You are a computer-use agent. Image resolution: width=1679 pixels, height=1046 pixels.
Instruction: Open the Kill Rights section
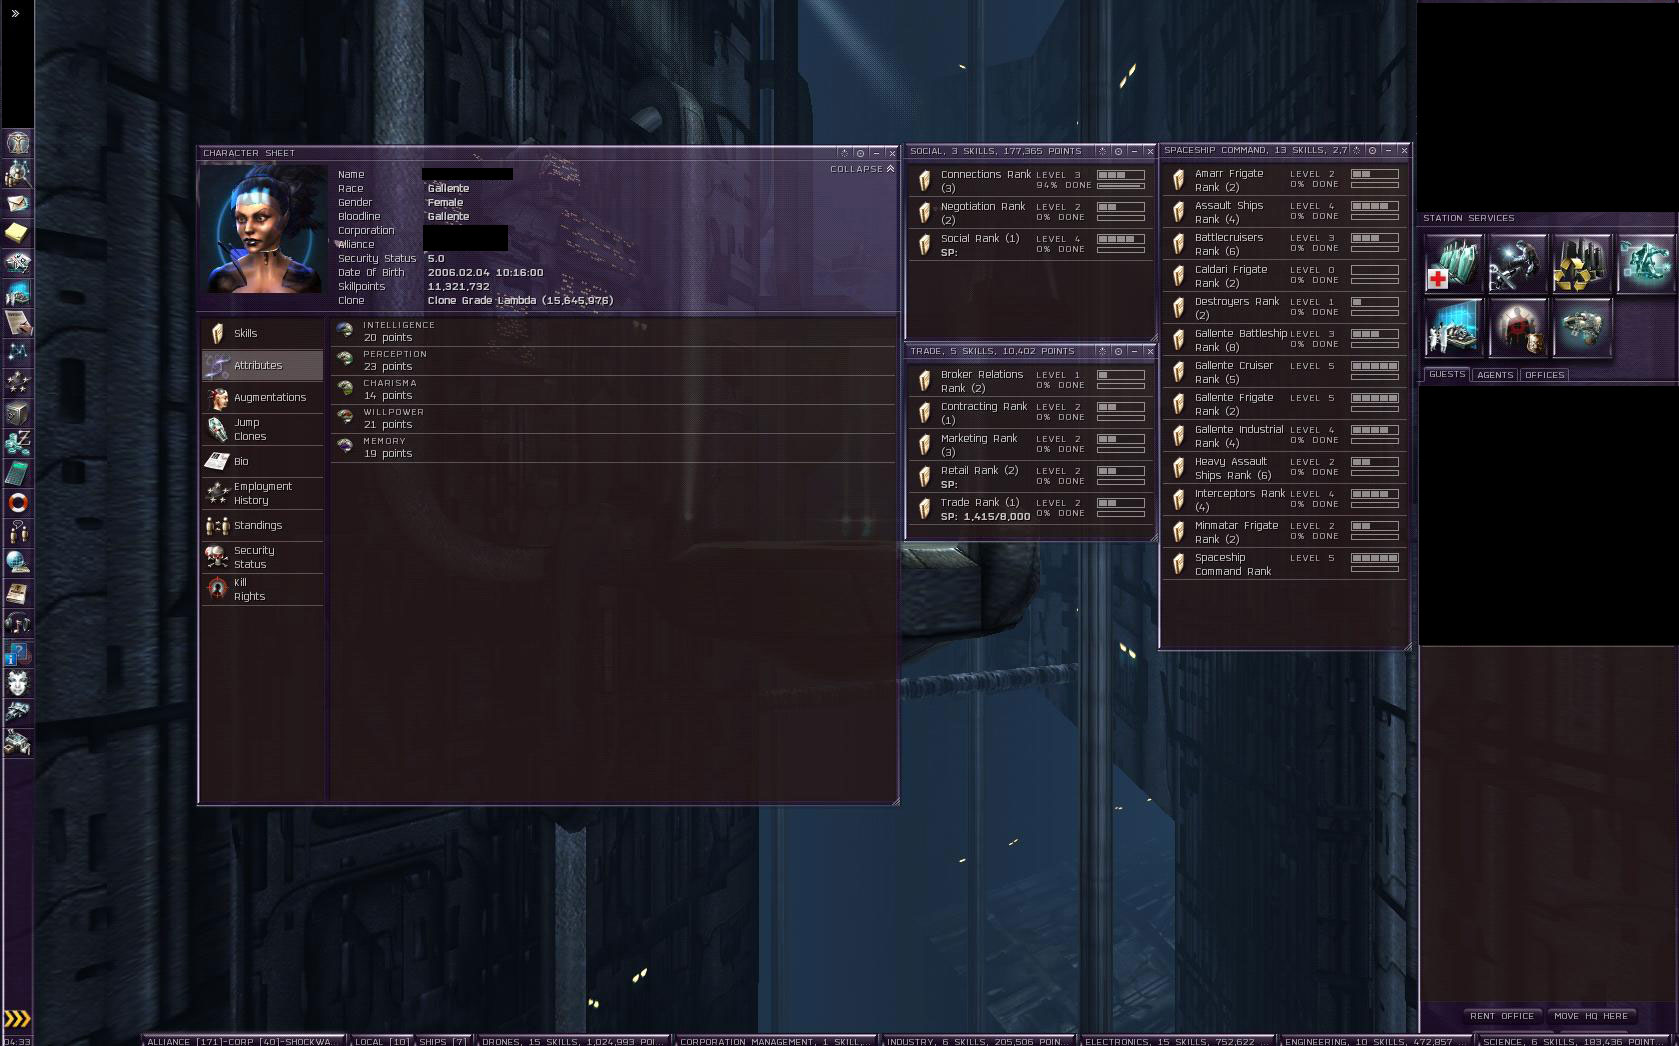point(262,589)
